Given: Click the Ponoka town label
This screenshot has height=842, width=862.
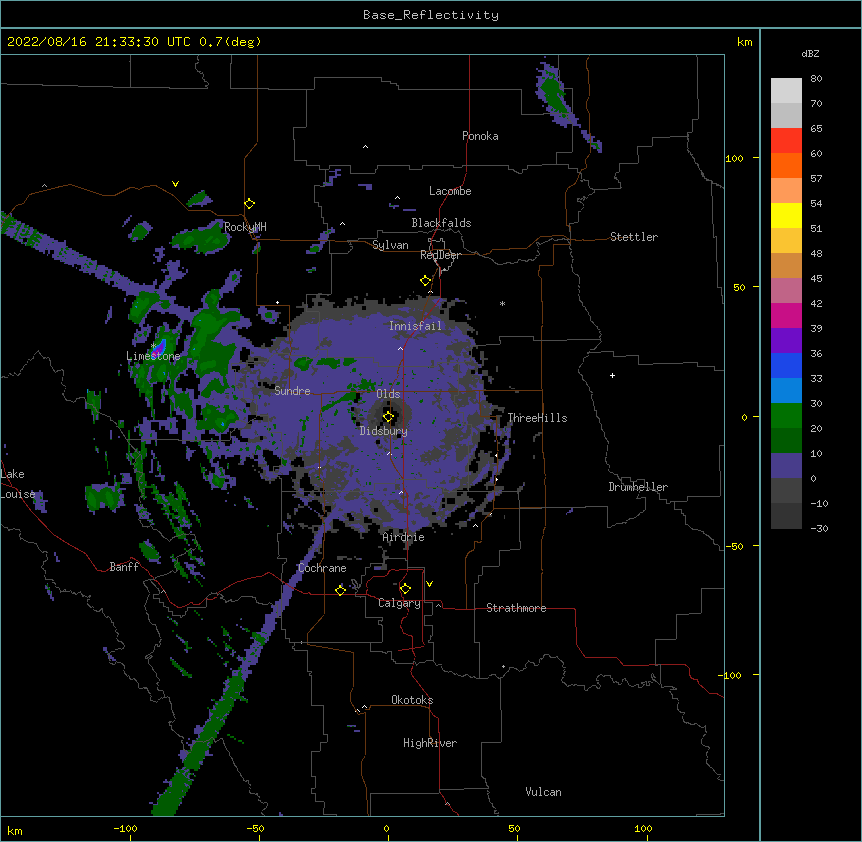Looking at the screenshot, I should click(480, 136).
